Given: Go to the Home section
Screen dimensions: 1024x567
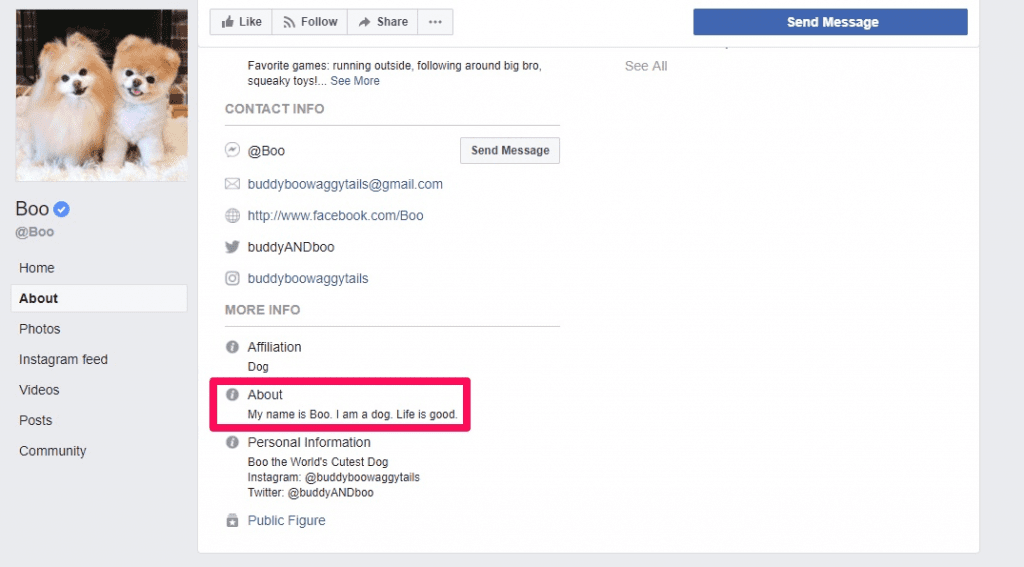Looking at the screenshot, I should (x=37, y=268).
